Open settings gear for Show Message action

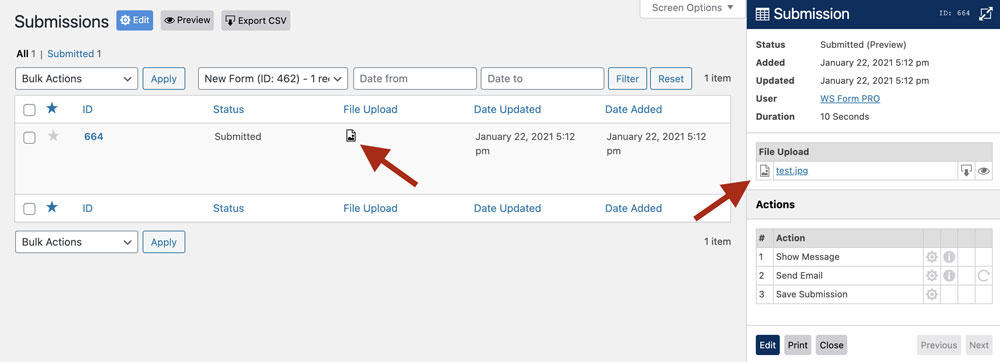coord(932,257)
